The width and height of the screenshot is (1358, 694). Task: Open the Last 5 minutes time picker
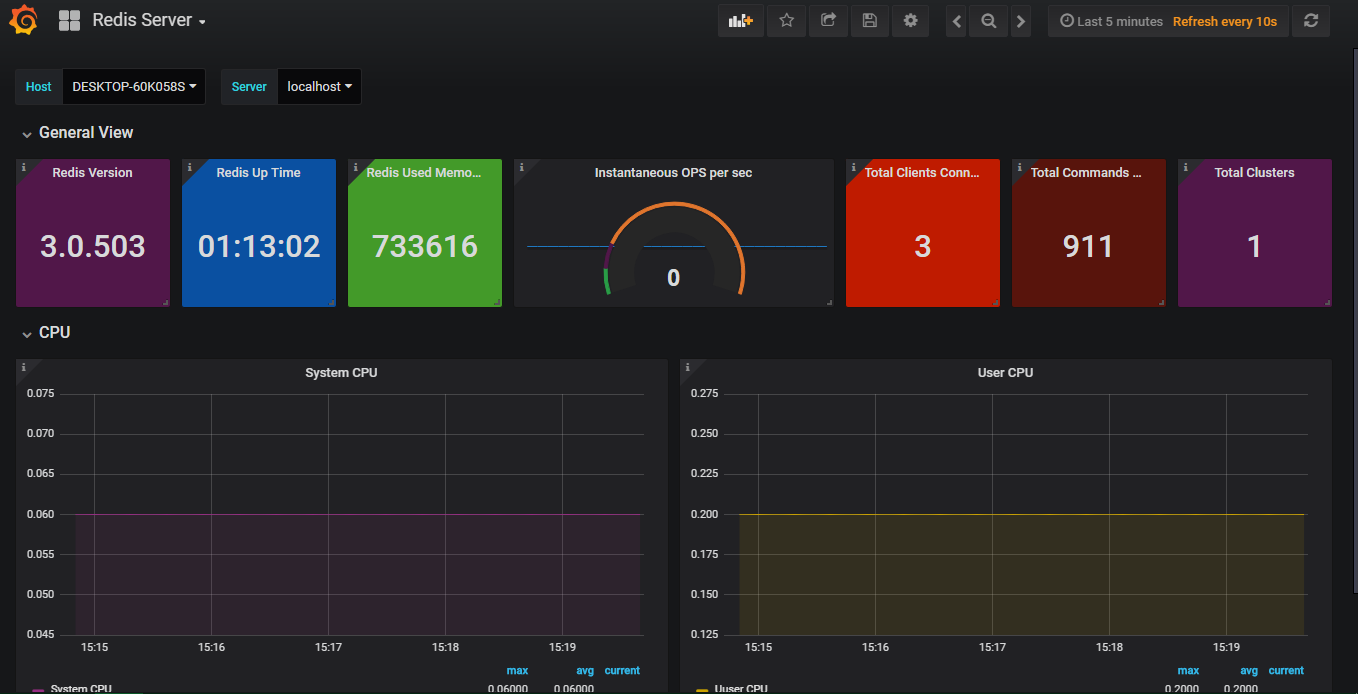(x=1111, y=21)
